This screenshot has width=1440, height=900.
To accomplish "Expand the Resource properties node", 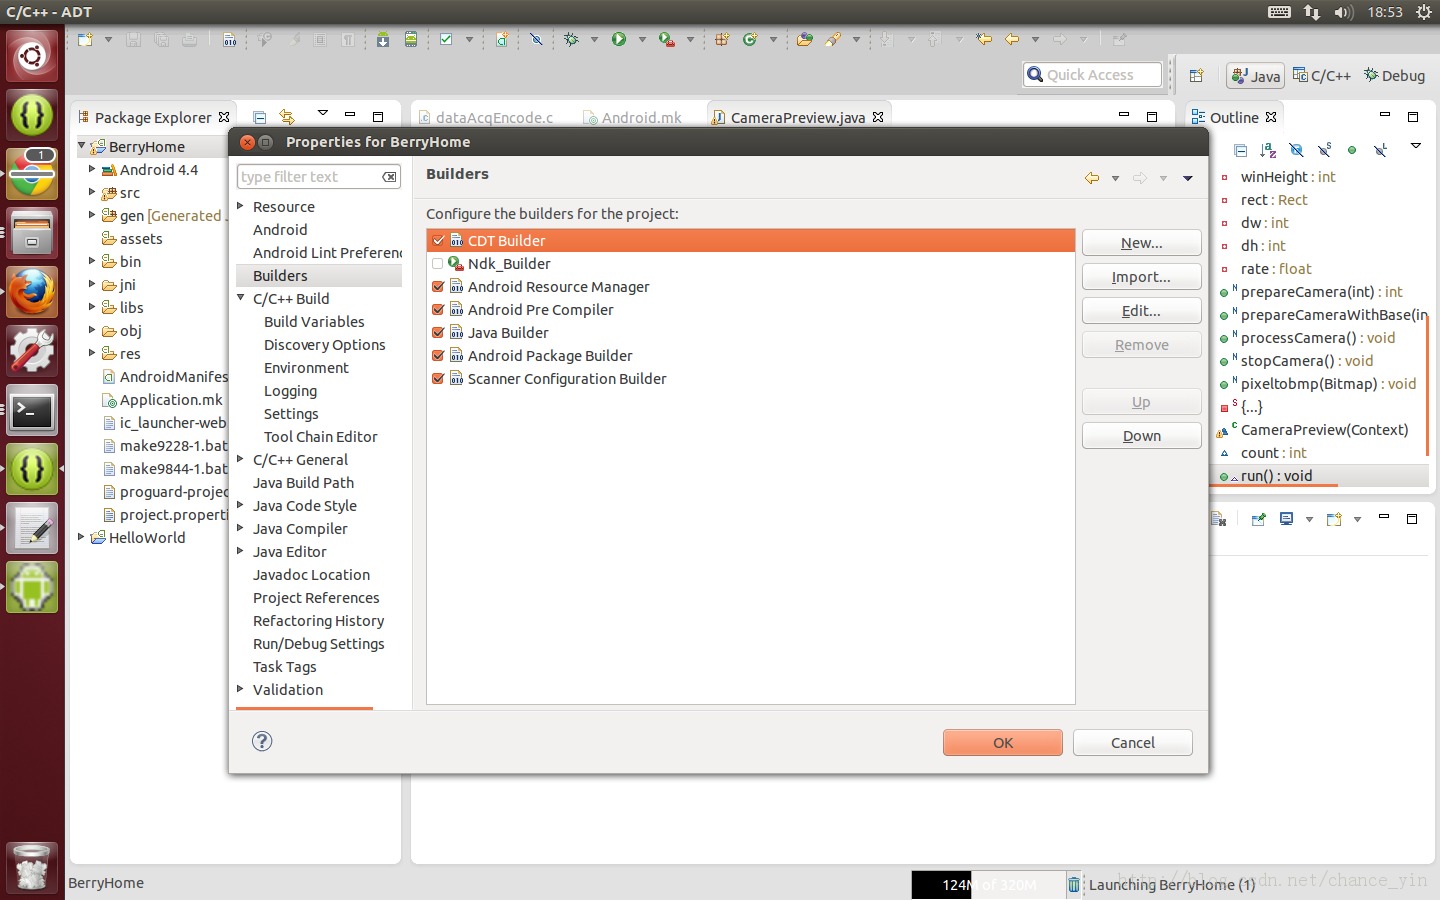I will coord(241,206).
